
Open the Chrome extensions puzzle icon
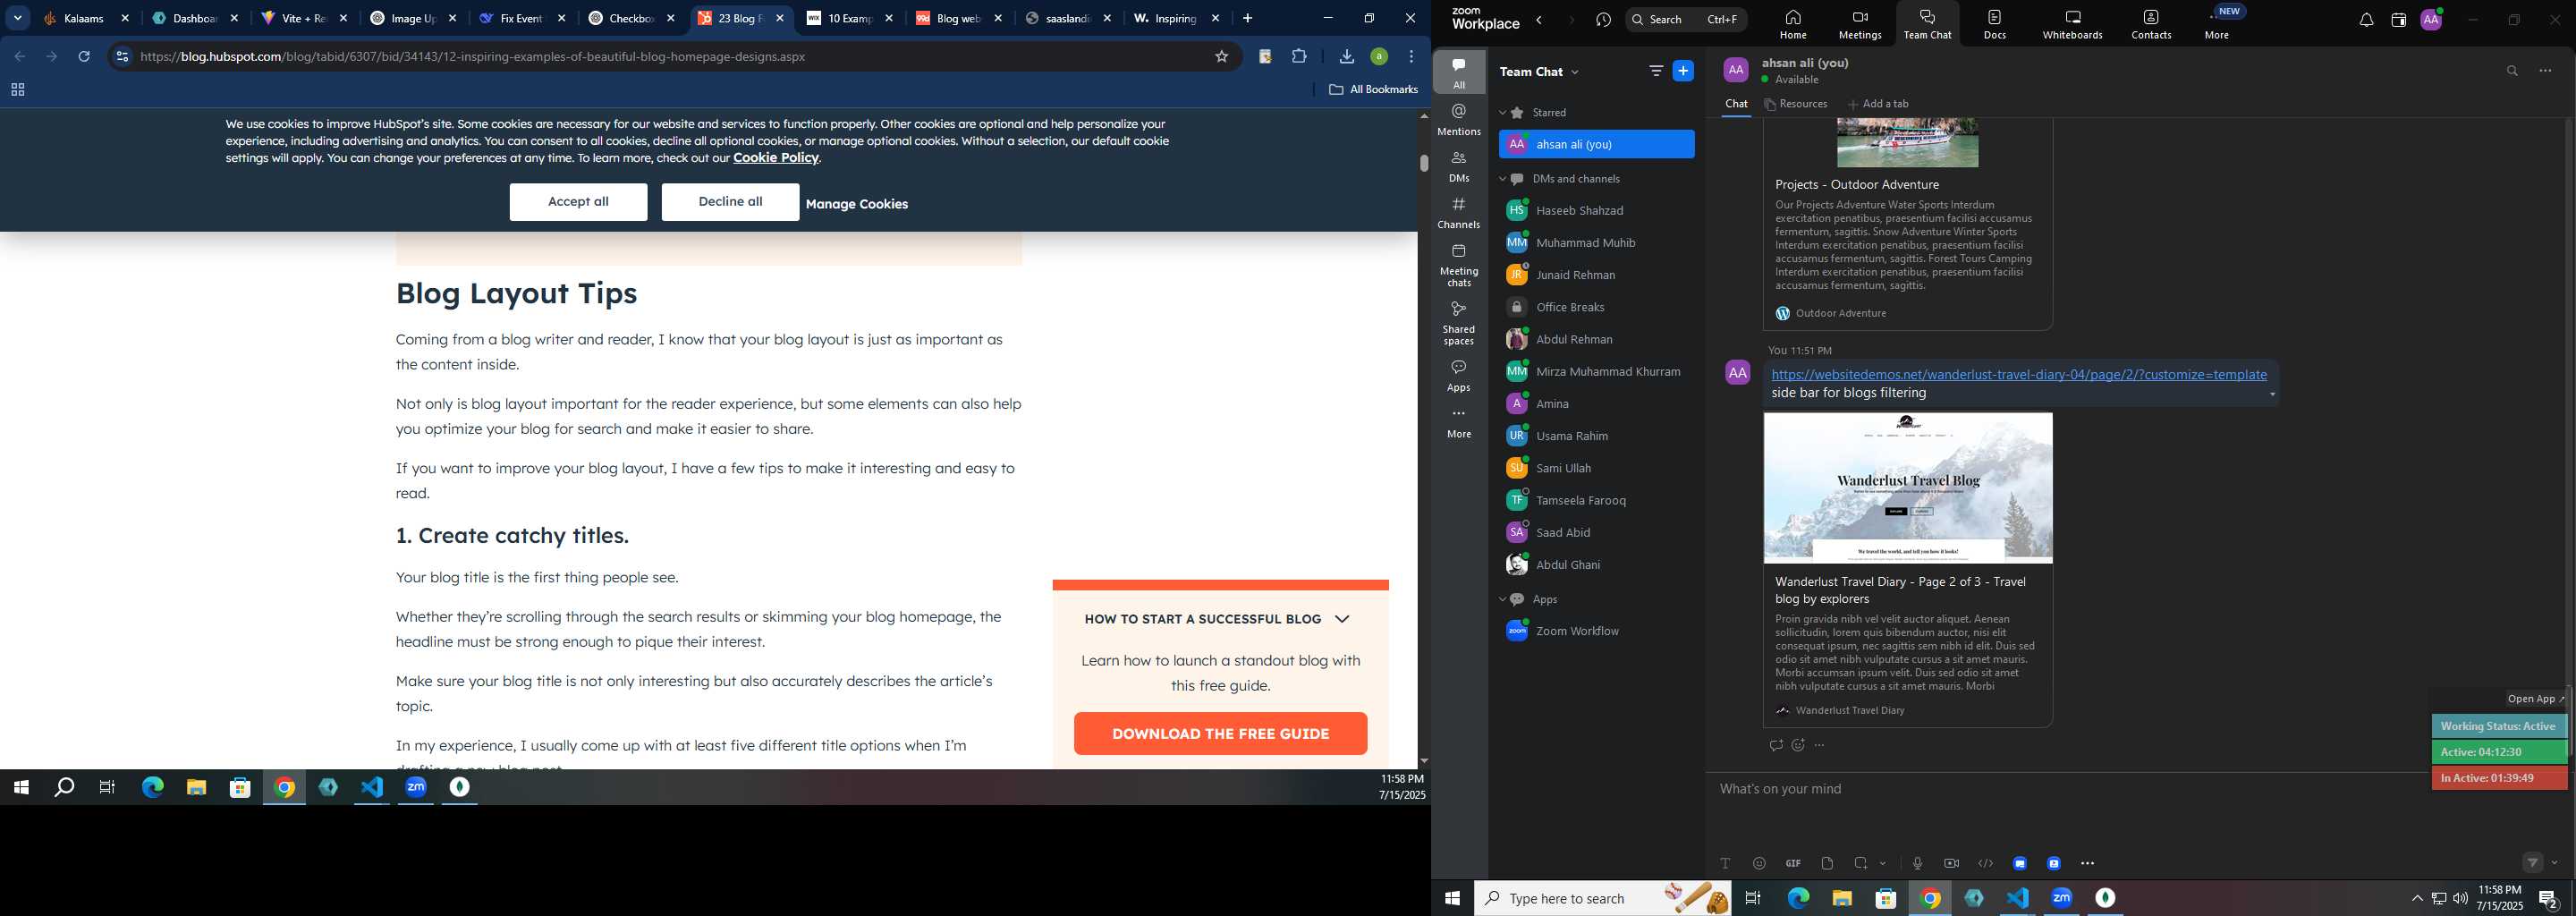click(1299, 57)
